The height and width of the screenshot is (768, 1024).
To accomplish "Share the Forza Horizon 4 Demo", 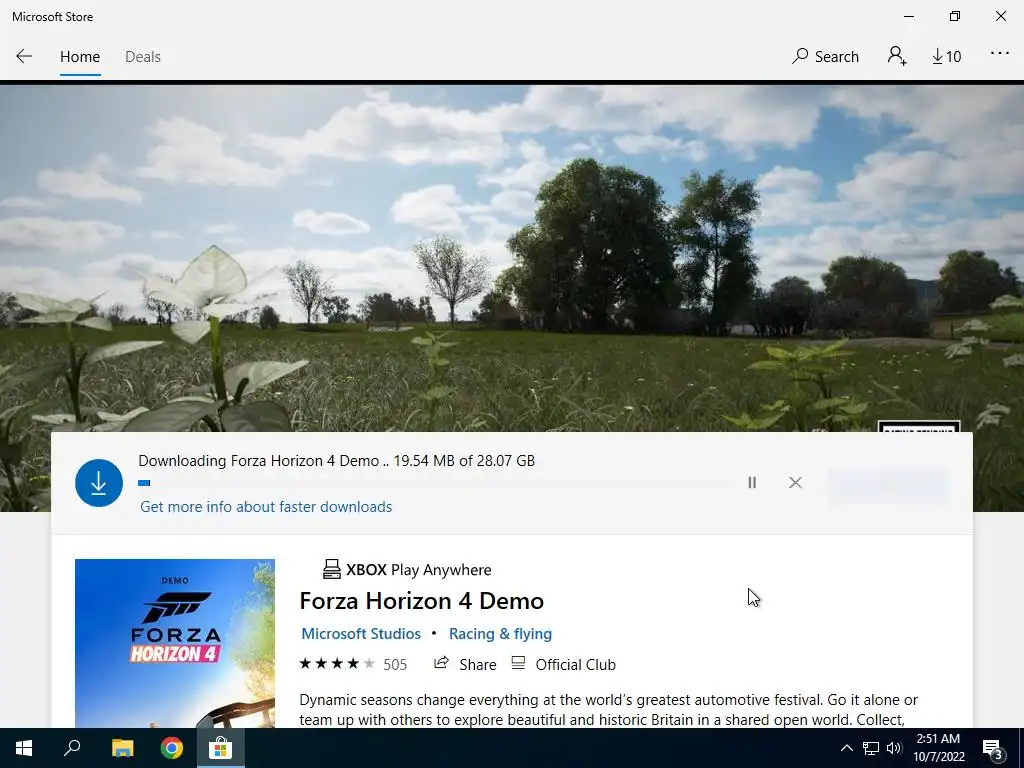I will pyautogui.click(x=465, y=664).
